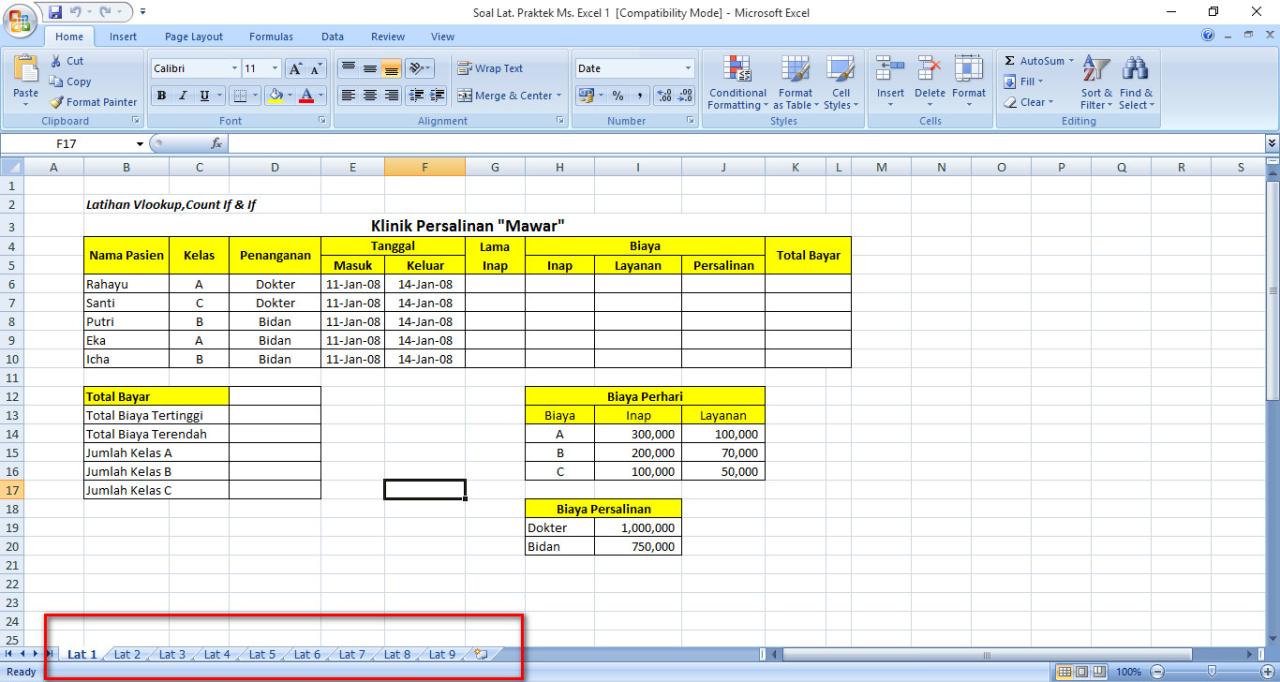Screen dimensions: 1280x682
Task: Toggle Middle Align vertical alignment
Action: pos(370,69)
